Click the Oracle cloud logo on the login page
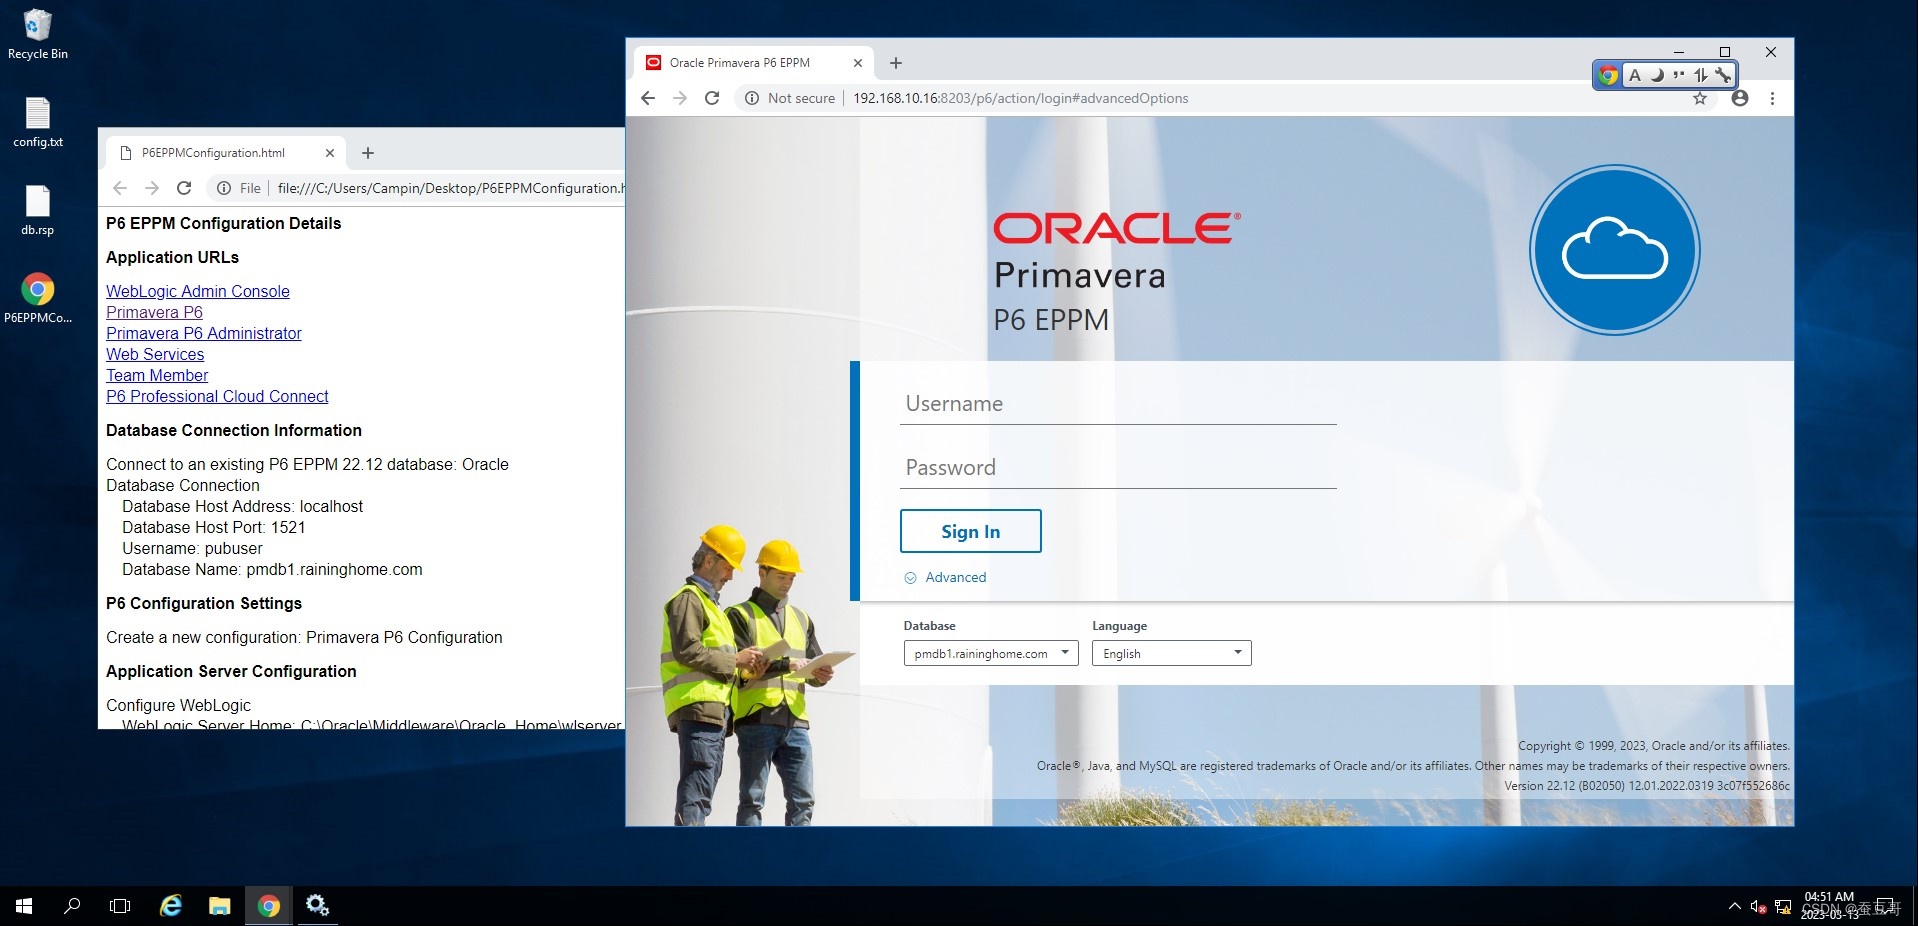This screenshot has width=1918, height=926. click(x=1613, y=250)
